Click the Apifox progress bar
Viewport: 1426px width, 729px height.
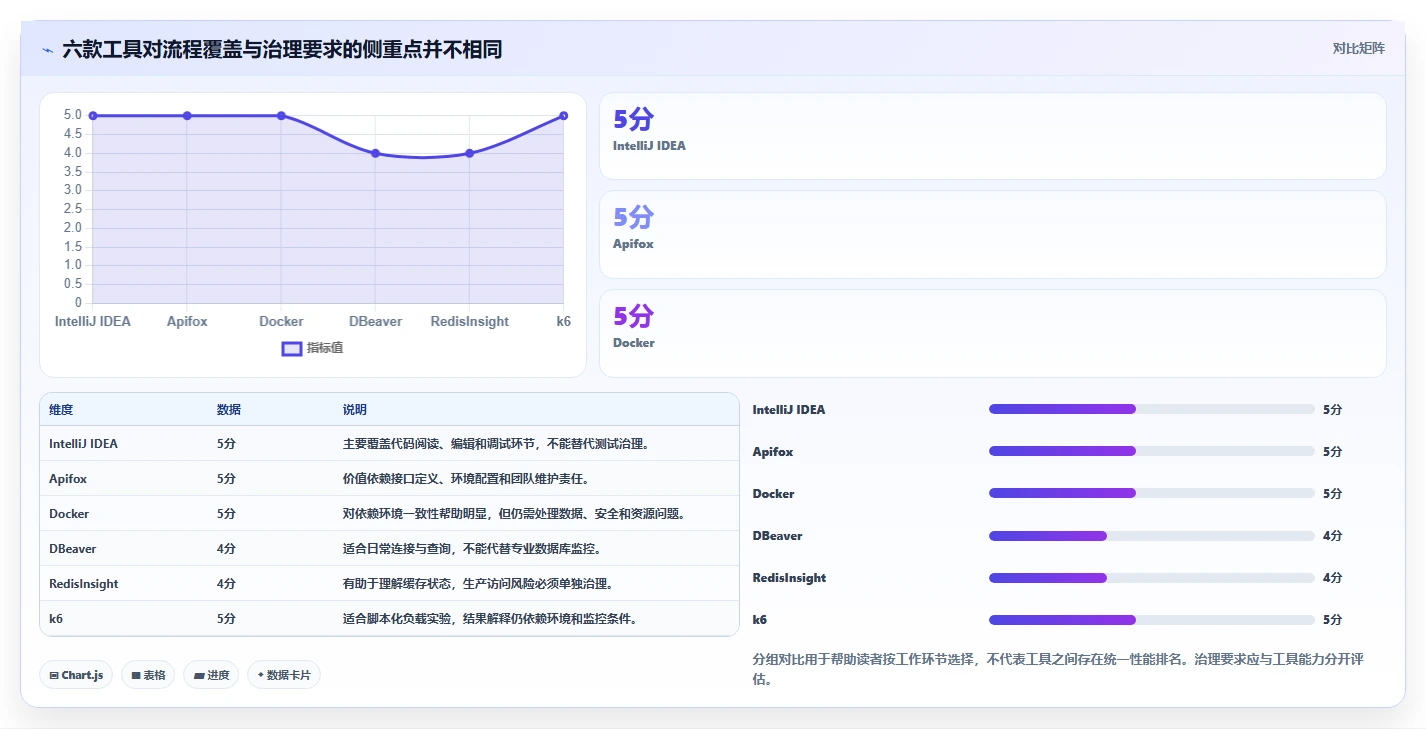(1151, 451)
